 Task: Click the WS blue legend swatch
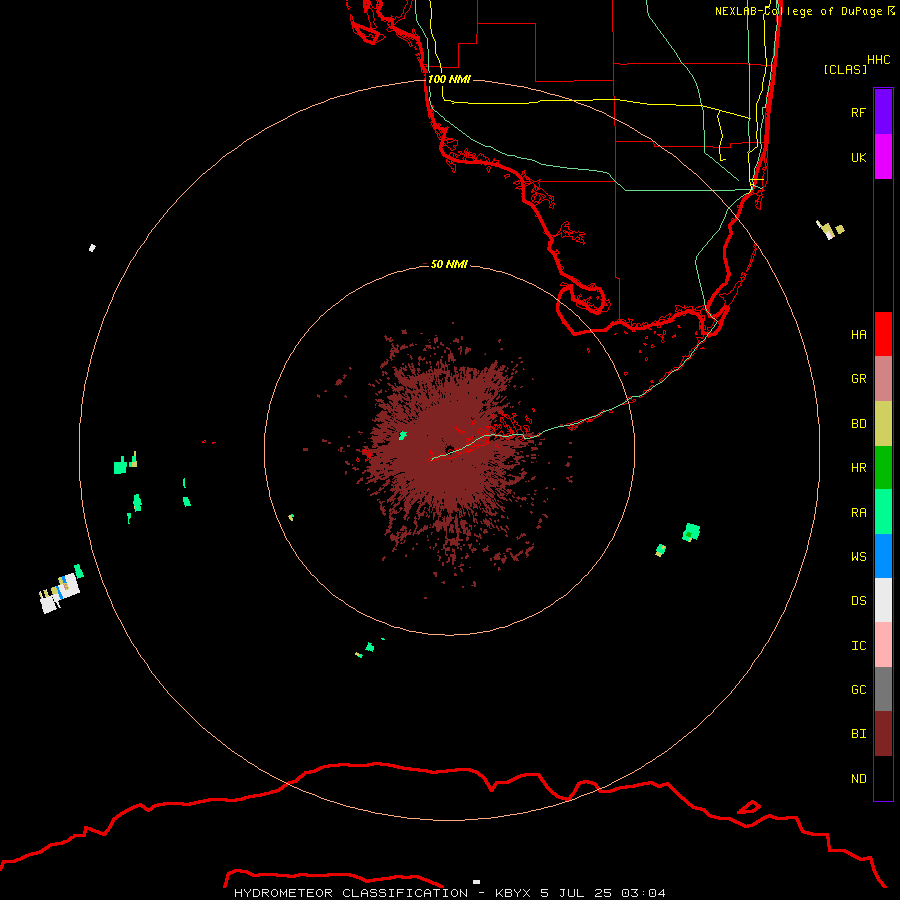(x=883, y=556)
